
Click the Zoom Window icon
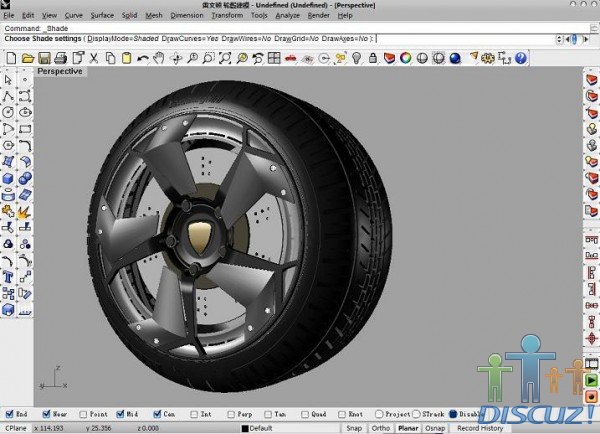pyautogui.click(x=209, y=58)
